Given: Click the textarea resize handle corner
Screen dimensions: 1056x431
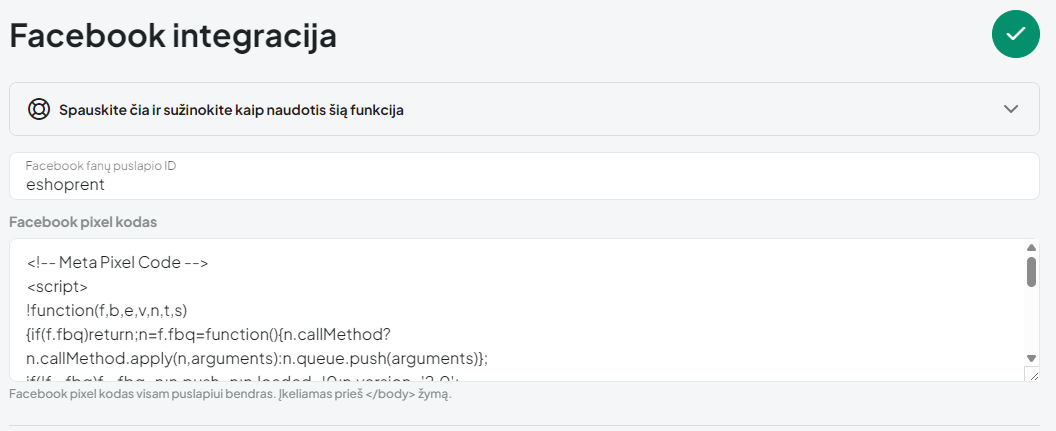Looking at the screenshot, I should coord(1032,374).
